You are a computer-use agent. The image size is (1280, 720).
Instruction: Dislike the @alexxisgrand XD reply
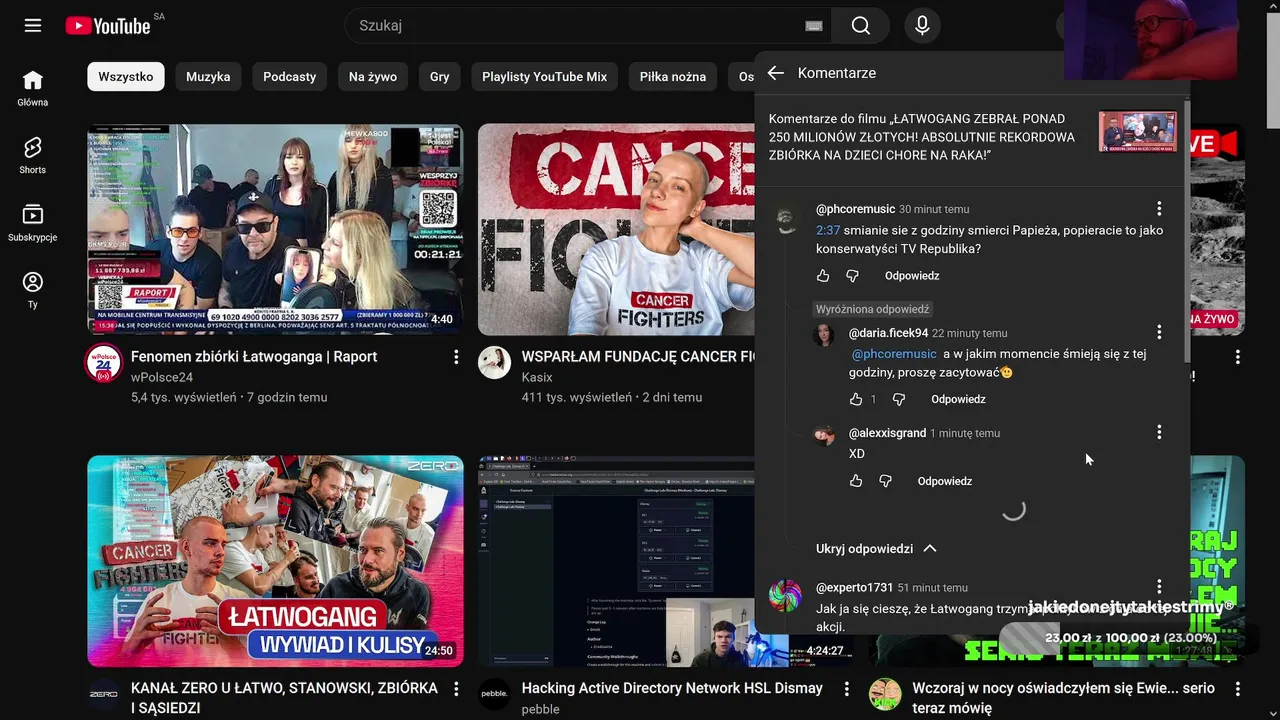tap(885, 481)
